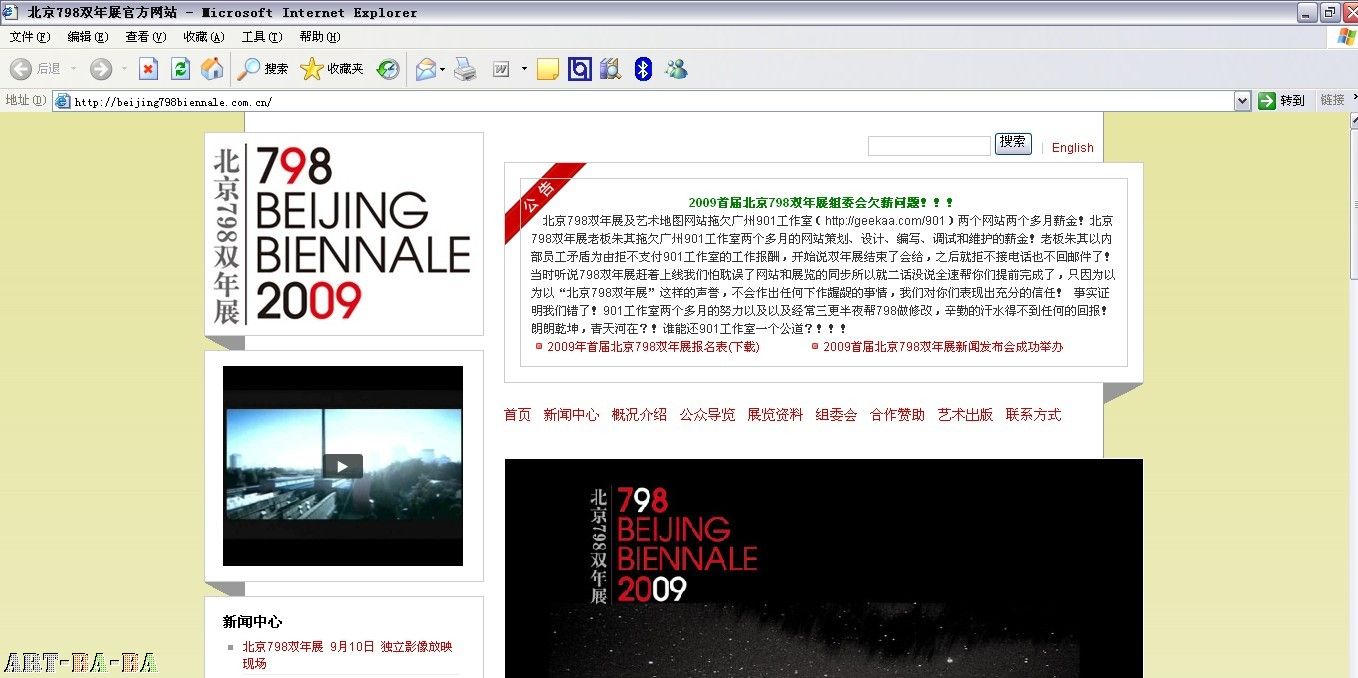The height and width of the screenshot is (678, 1358).
Task: Click the Bluetooth toolbar icon
Action: tap(644, 69)
